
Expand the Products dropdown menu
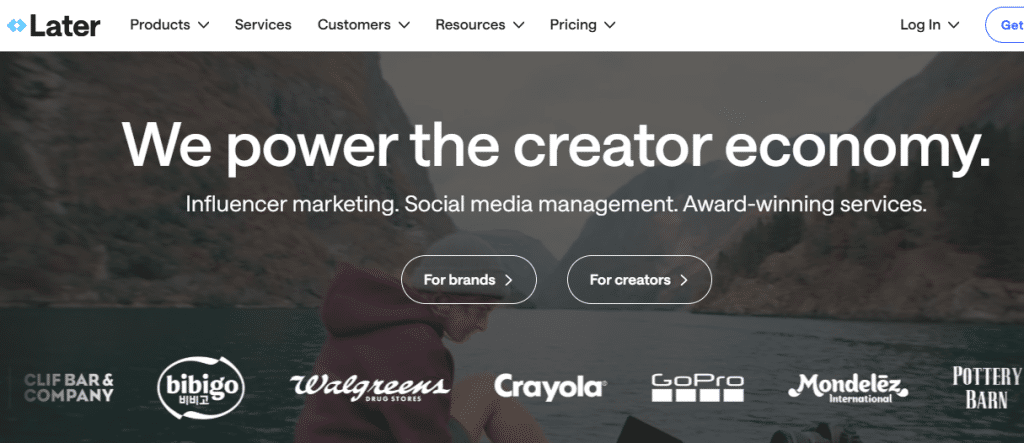coord(169,25)
